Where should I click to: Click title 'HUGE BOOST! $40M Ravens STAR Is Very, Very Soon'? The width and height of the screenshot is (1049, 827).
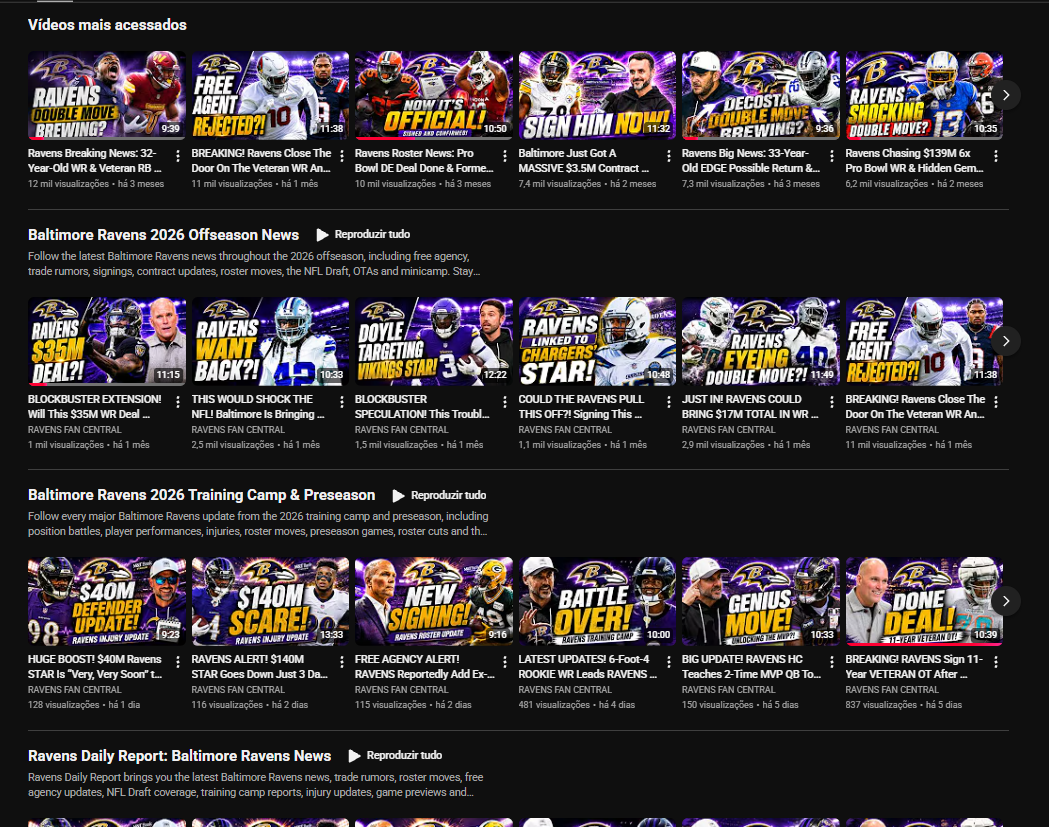(95, 666)
